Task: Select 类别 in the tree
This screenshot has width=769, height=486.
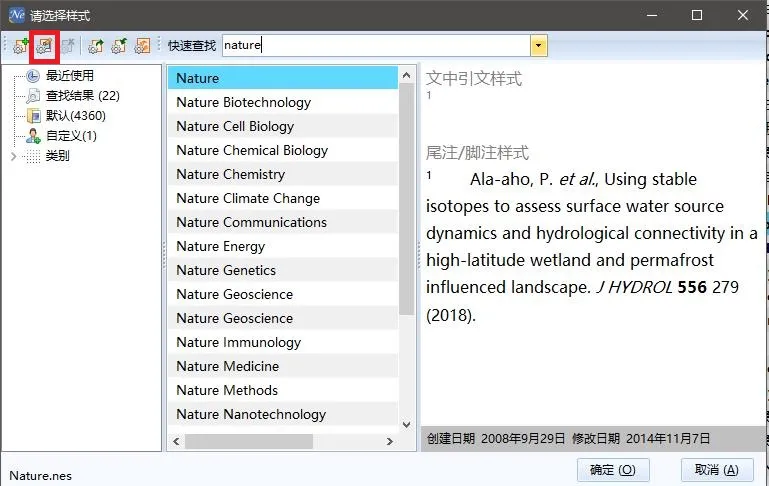Action: click(57, 156)
